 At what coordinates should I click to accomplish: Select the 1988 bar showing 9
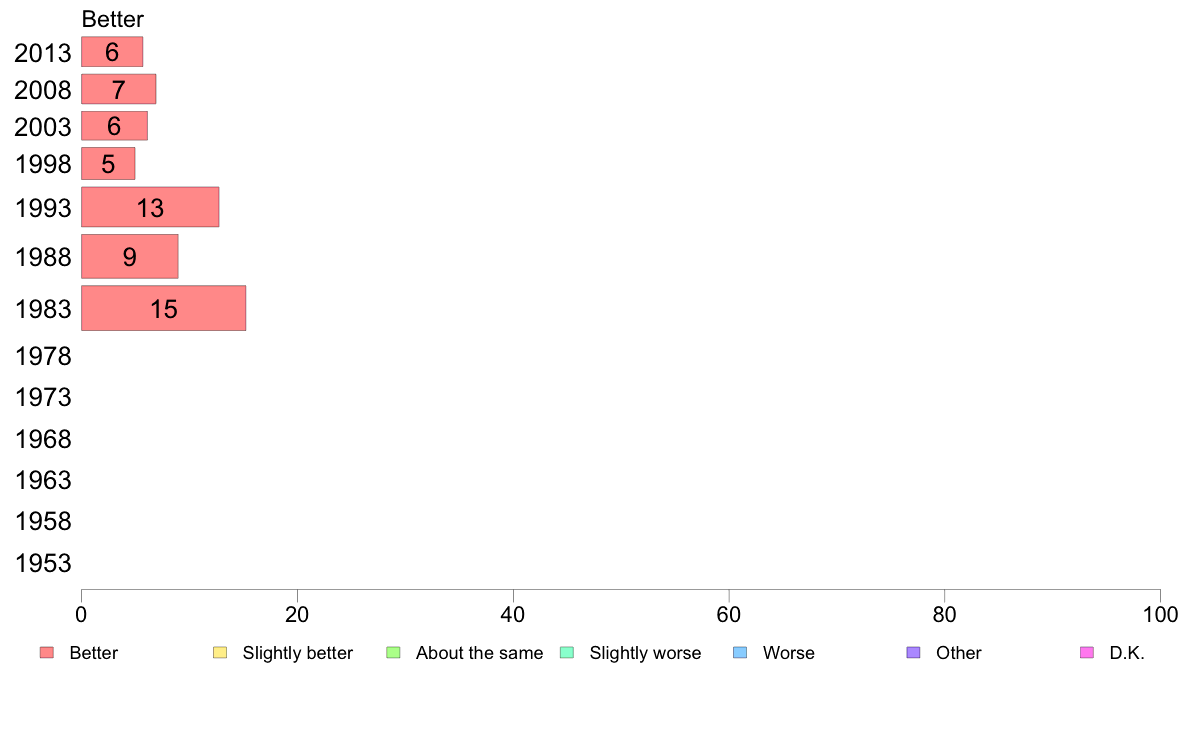[130, 256]
